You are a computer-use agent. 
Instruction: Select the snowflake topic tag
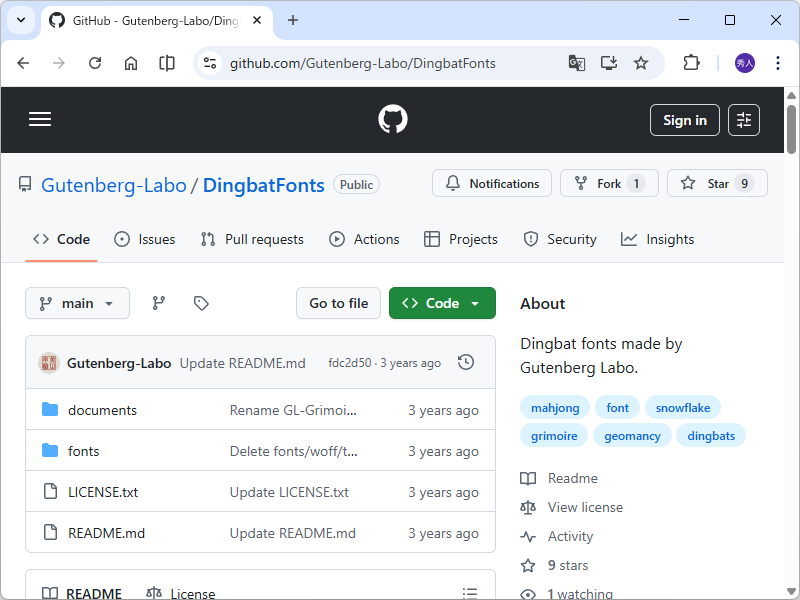point(683,408)
